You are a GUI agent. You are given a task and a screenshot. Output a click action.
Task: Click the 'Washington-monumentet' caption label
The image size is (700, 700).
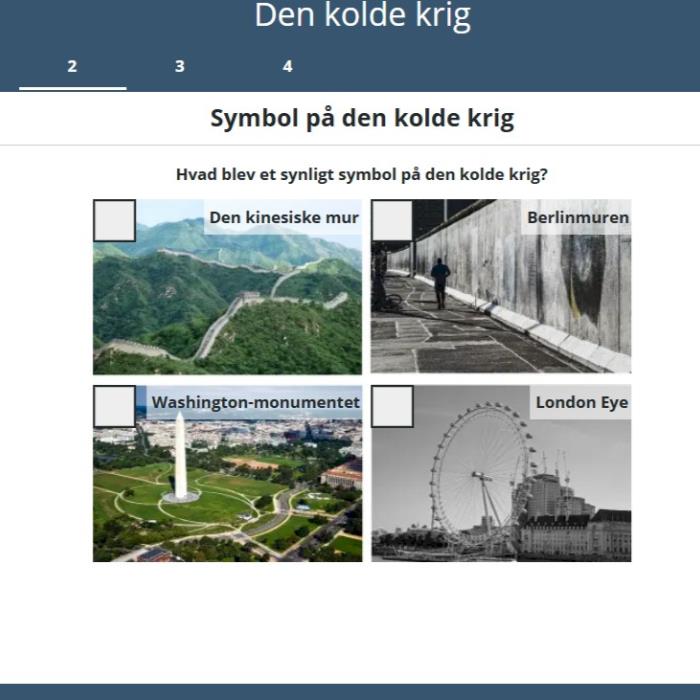click(255, 403)
